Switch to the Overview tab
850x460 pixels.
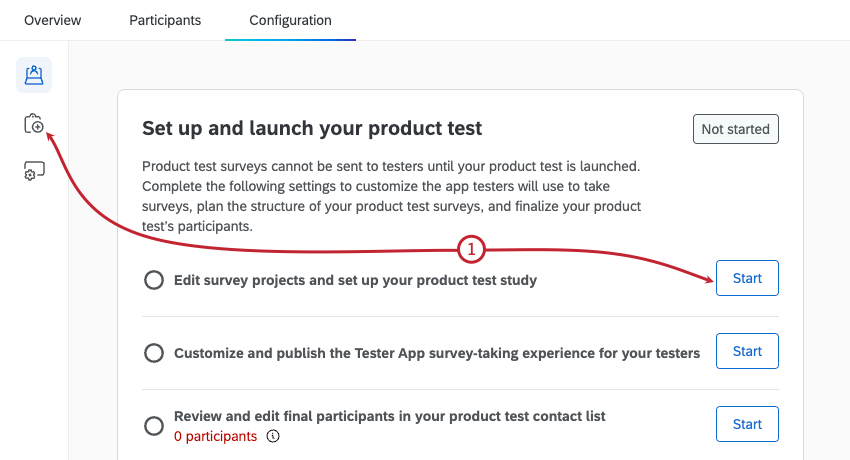point(52,20)
